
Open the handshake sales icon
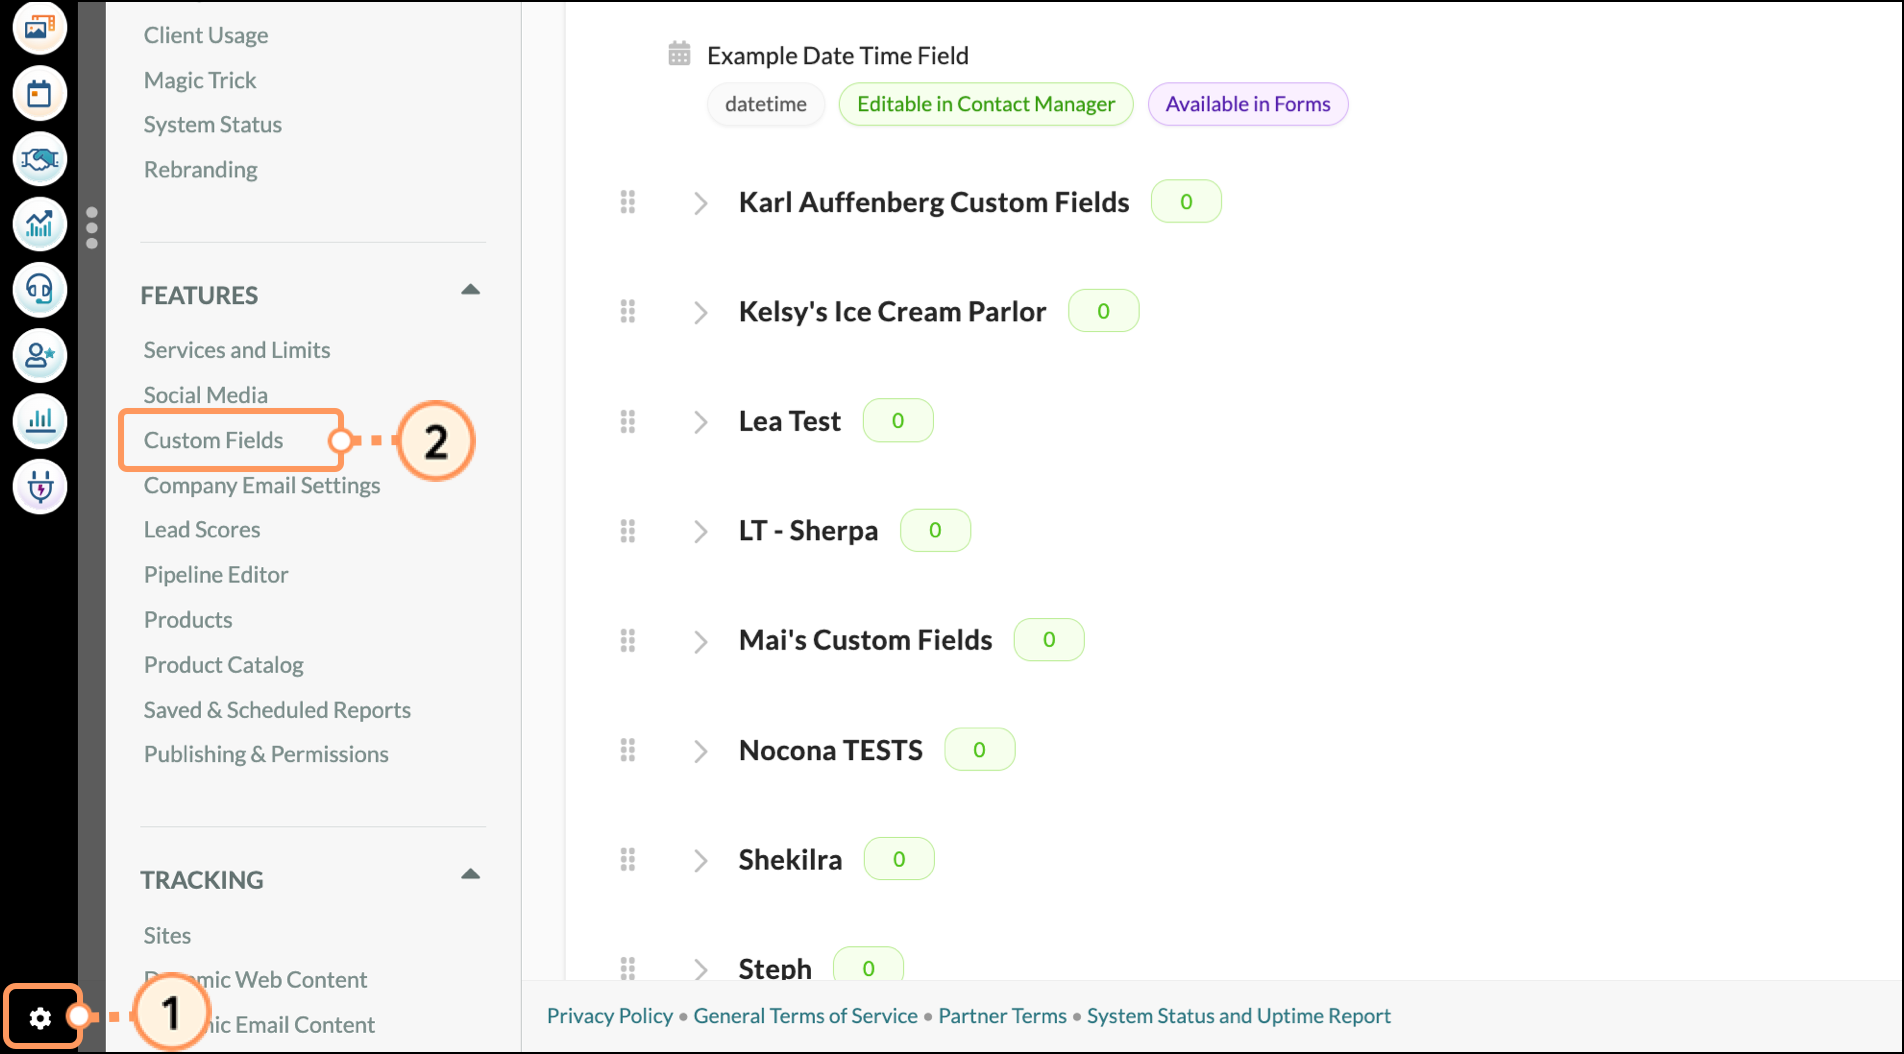coord(40,159)
